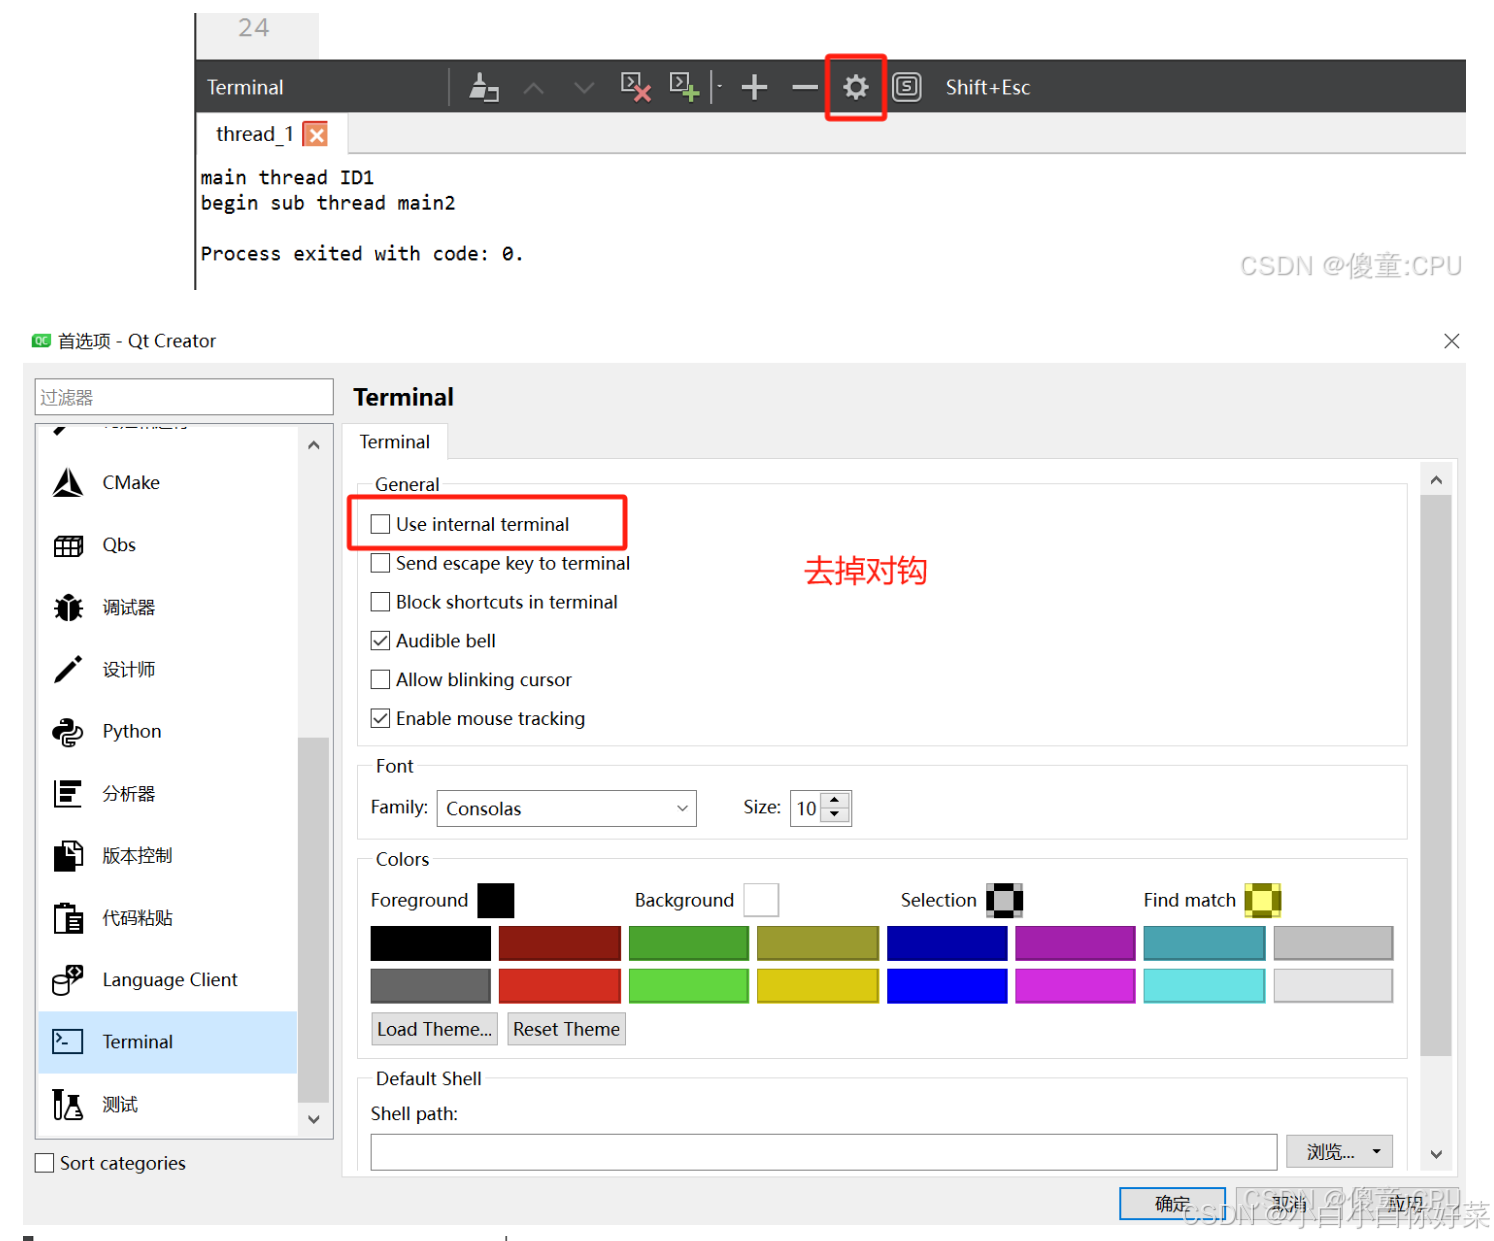This screenshot has width=1494, height=1241.
Task: Enable Allow blinking cursor
Action: (380, 680)
